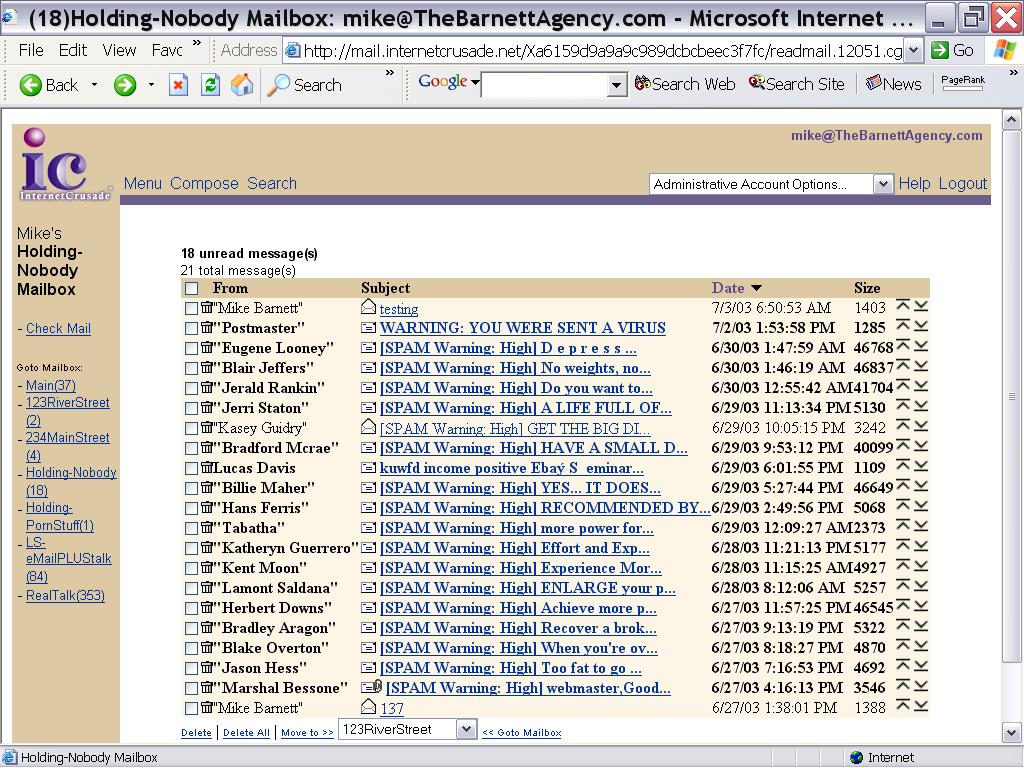Click the InternetCrusade logo
The height and width of the screenshot is (768, 1024).
pyautogui.click(x=64, y=165)
